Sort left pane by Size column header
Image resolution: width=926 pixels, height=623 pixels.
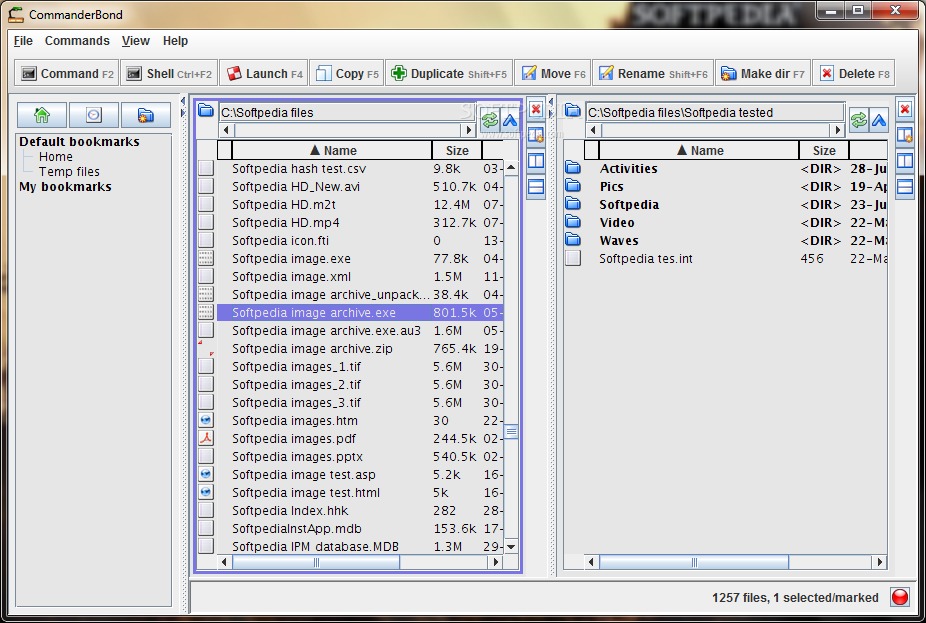pyautogui.click(x=457, y=150)
